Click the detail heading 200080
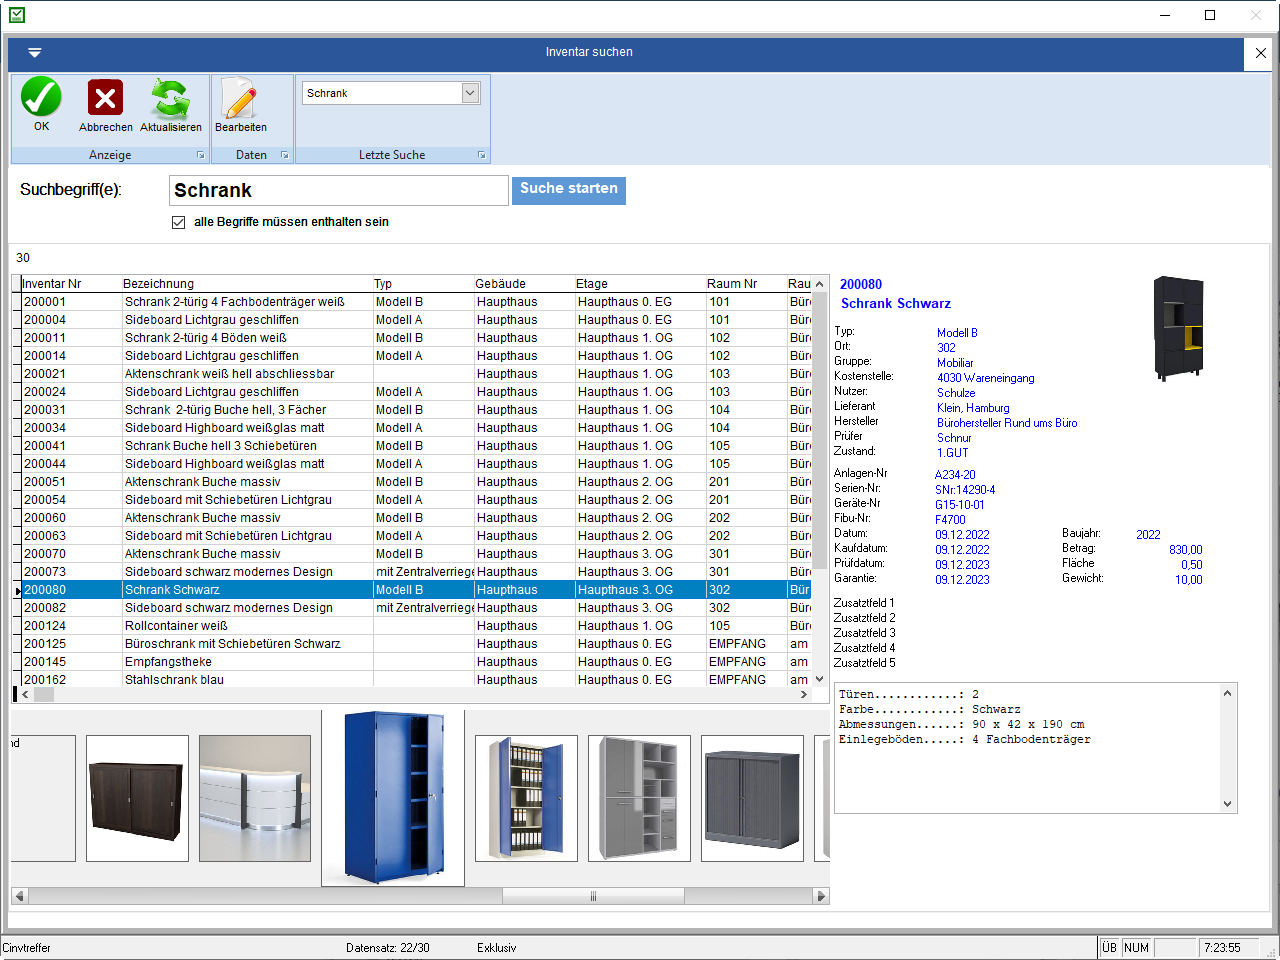The height and width of the screenshot is (960, 1280). tap(861, 285)
